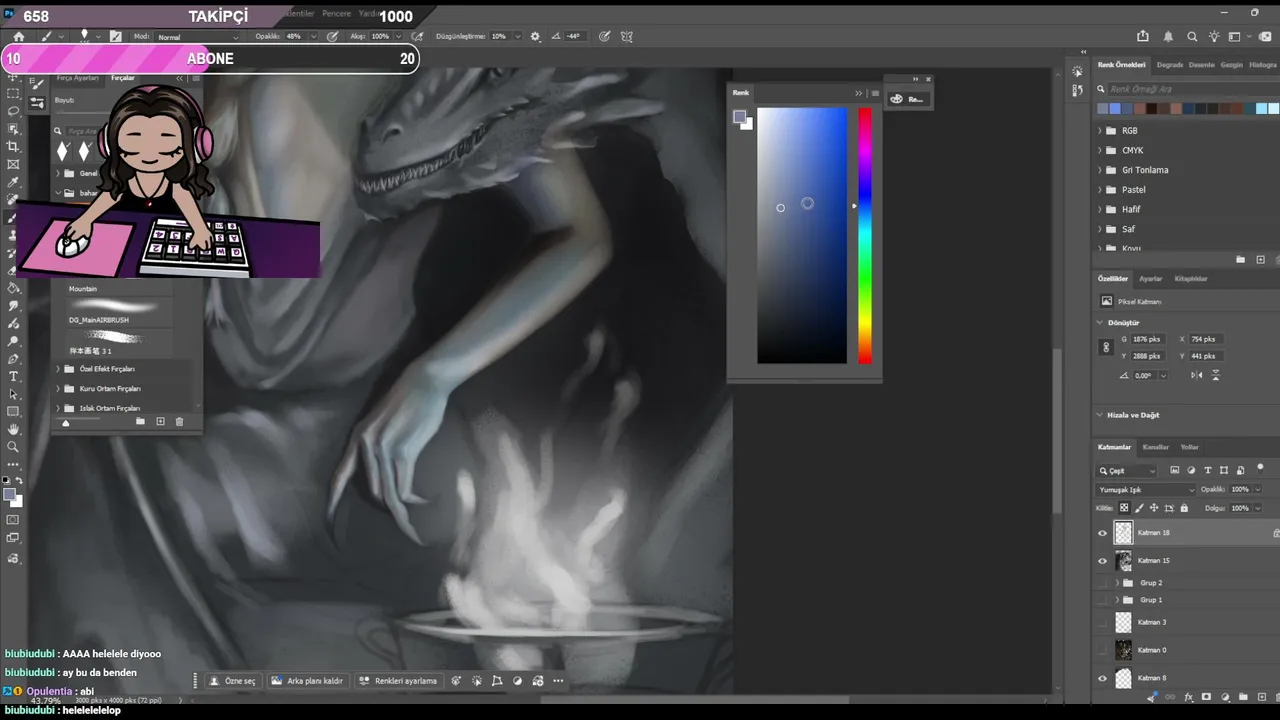Open the layer filter Çeşit dropdown
The height and width of the screenshot is (720, 1280).
[x=1127, y=470]
